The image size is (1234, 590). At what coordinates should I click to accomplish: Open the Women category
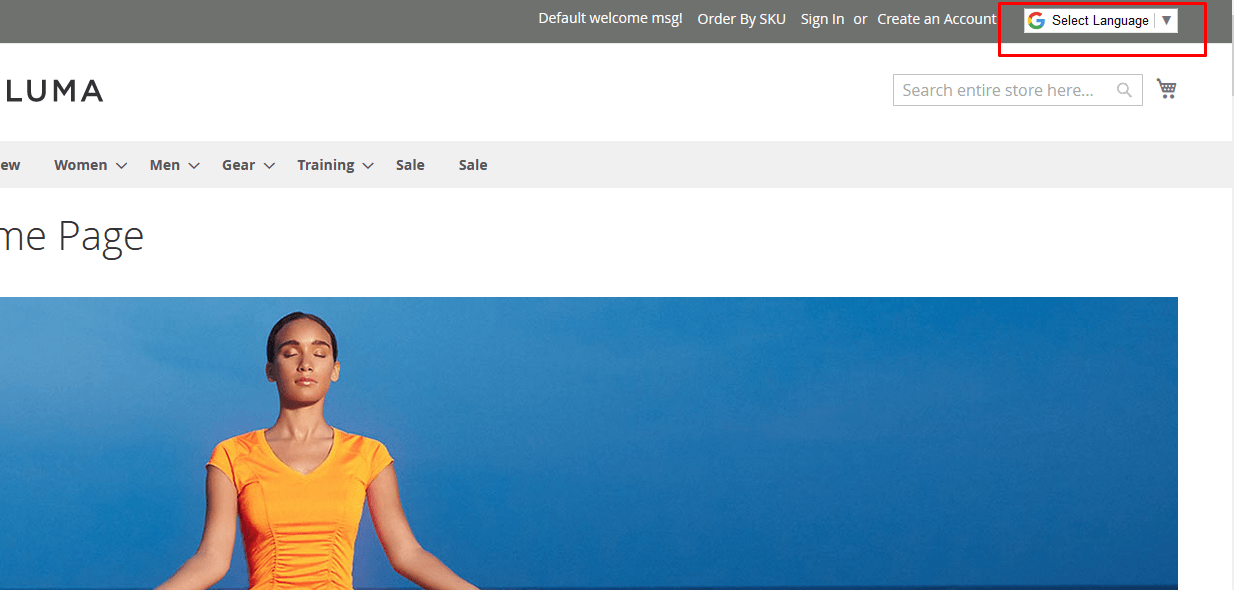80,165
